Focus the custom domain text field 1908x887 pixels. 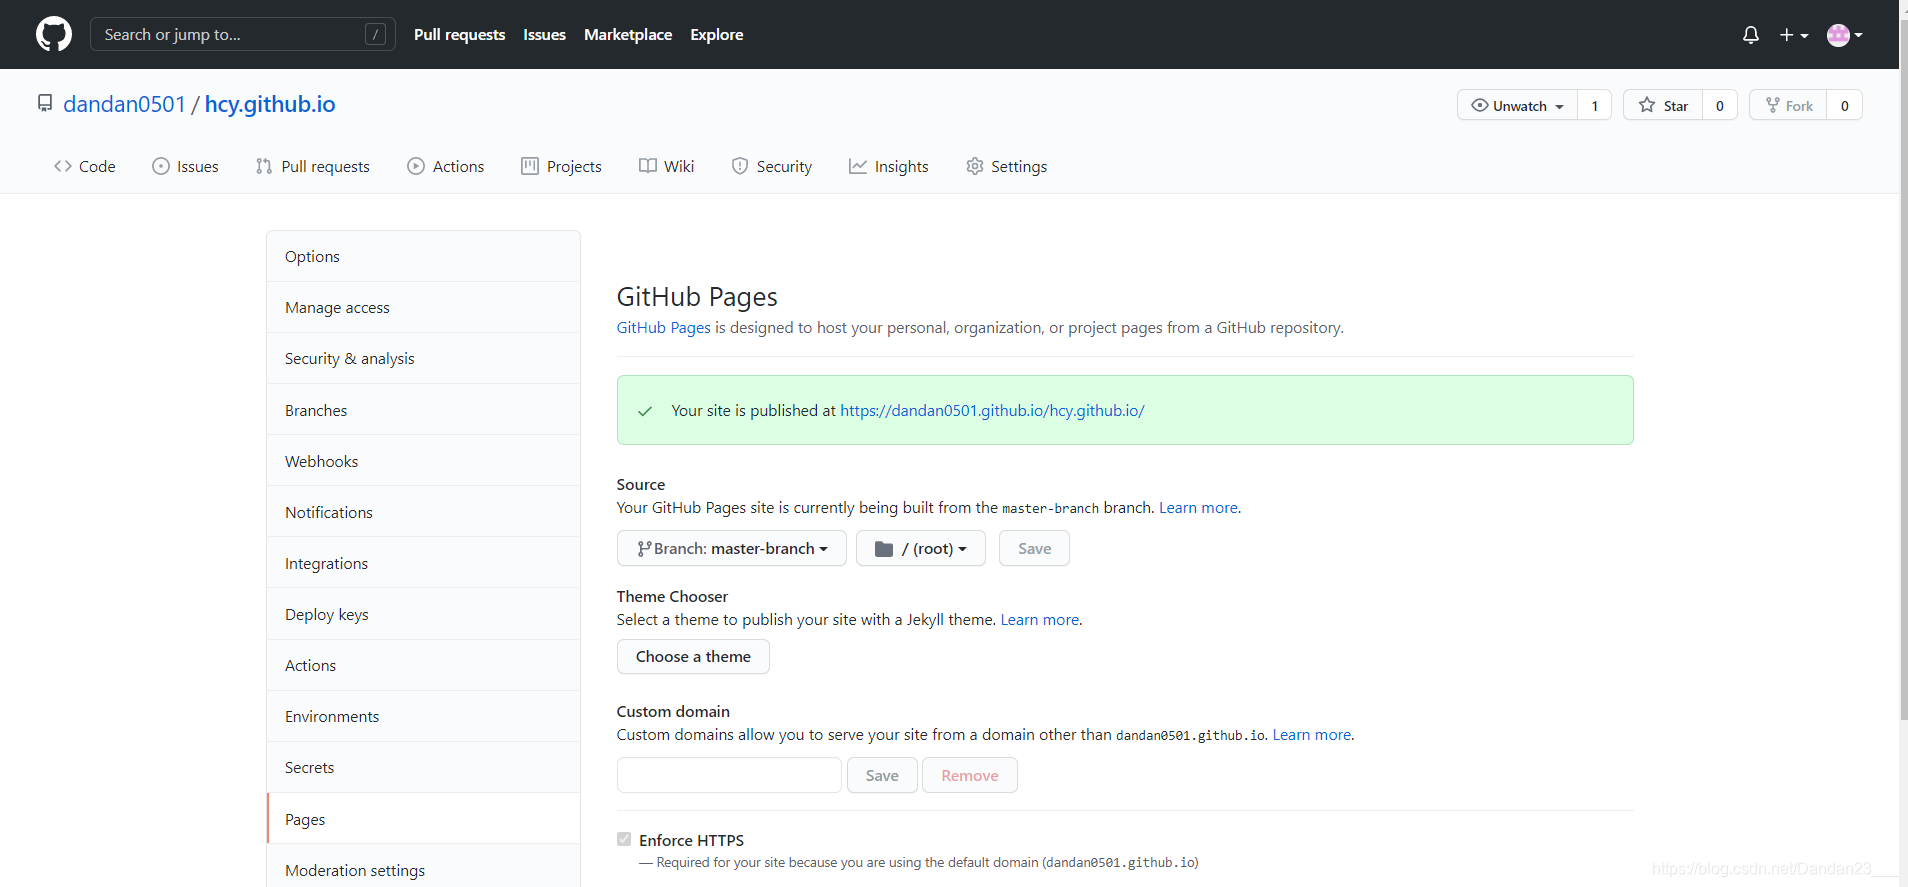pos(729,775)
